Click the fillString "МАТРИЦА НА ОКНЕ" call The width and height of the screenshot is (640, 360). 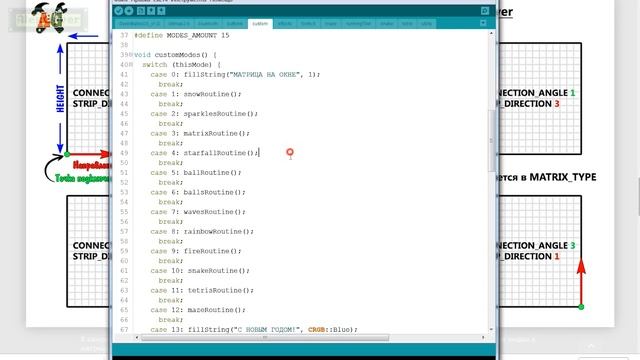pyautogui.click(x=252, y=75)
